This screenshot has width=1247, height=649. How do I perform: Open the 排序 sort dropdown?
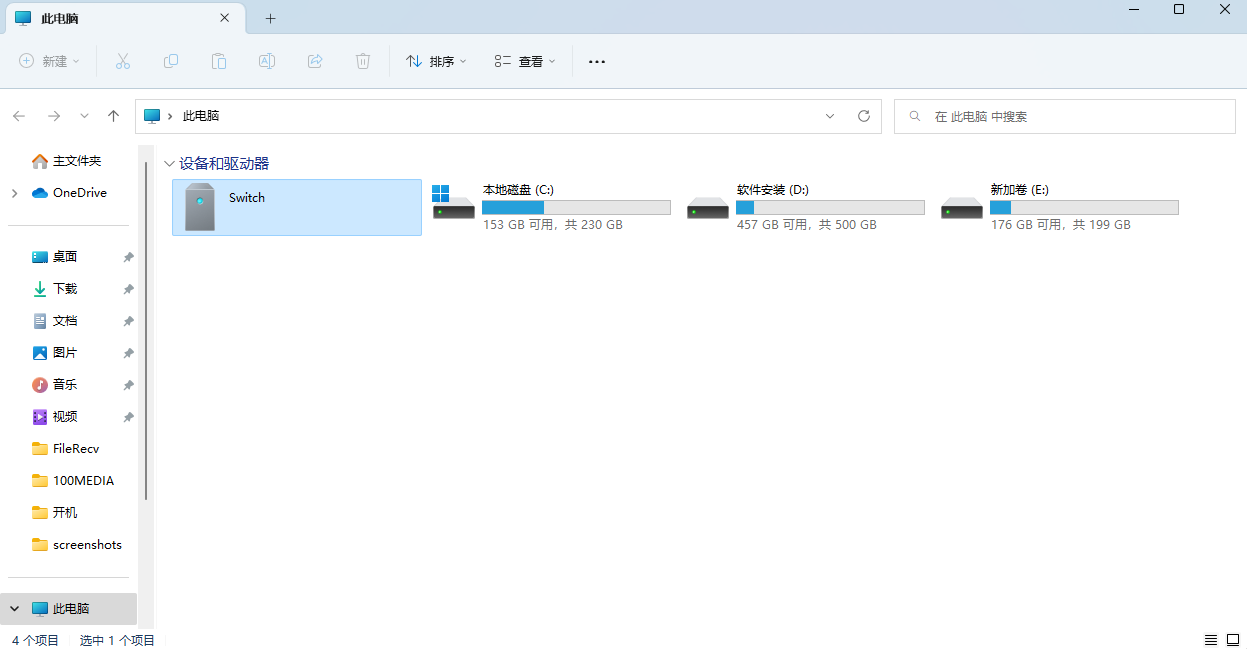tap(436, 61)
